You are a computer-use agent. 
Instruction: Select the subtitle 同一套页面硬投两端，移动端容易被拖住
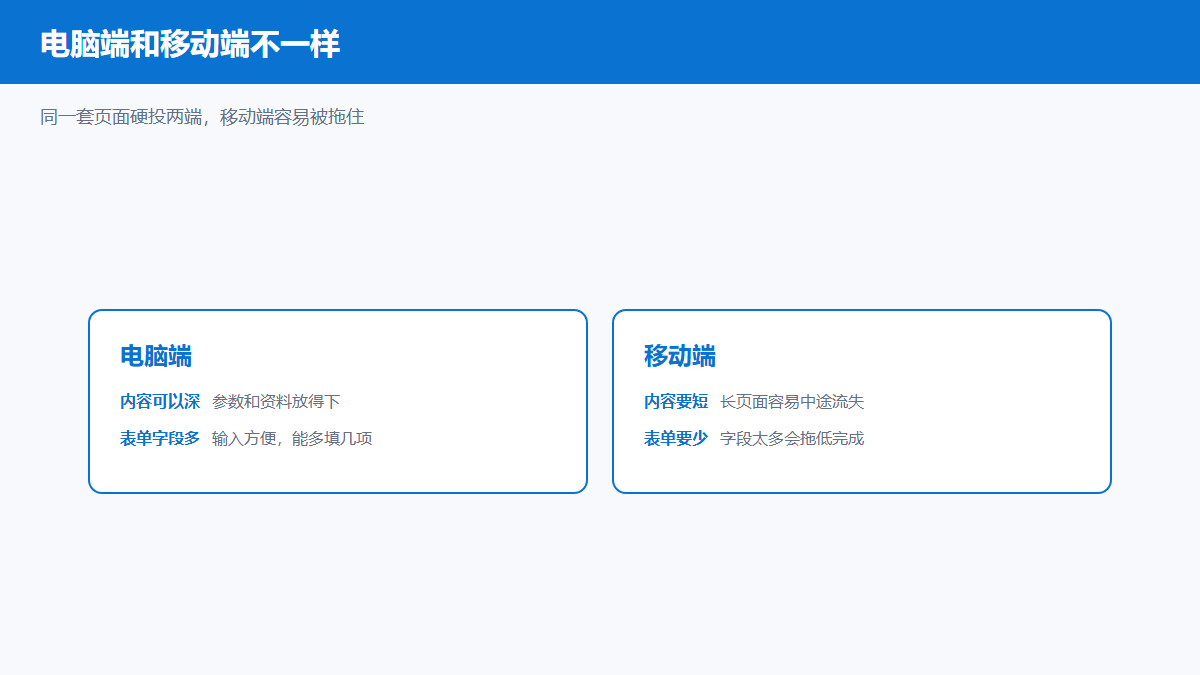[202, 117]
